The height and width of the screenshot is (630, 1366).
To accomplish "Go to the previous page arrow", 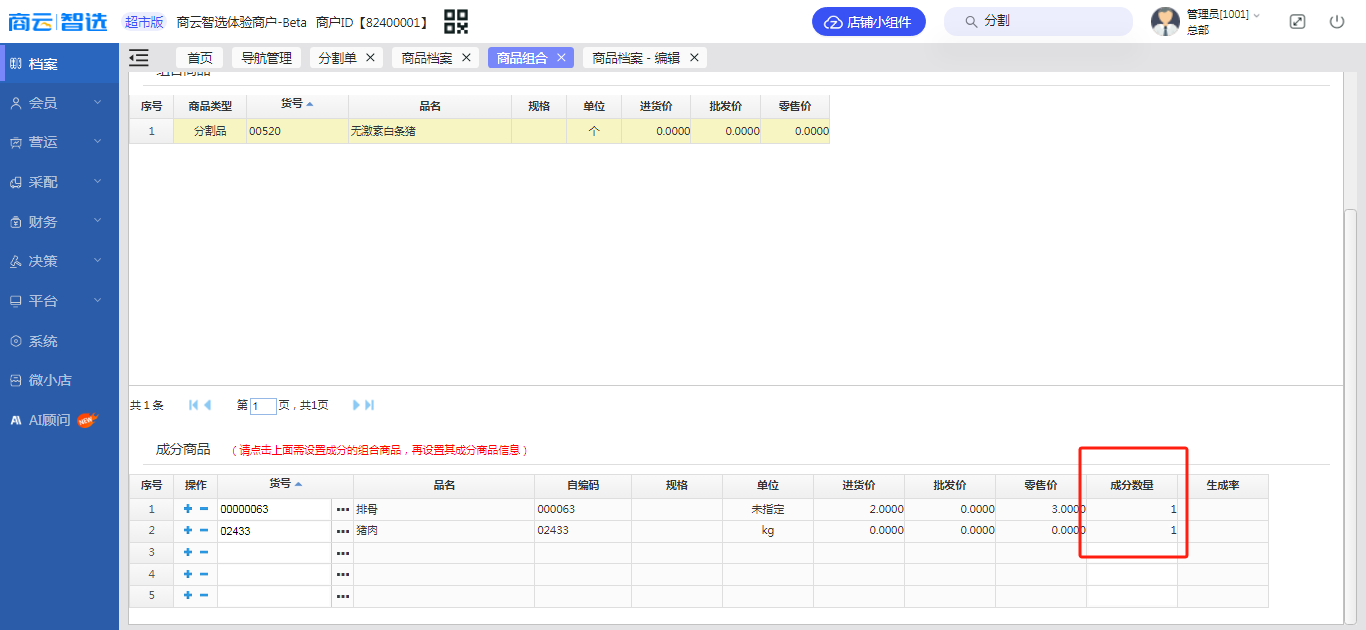I will coord(207,405).
